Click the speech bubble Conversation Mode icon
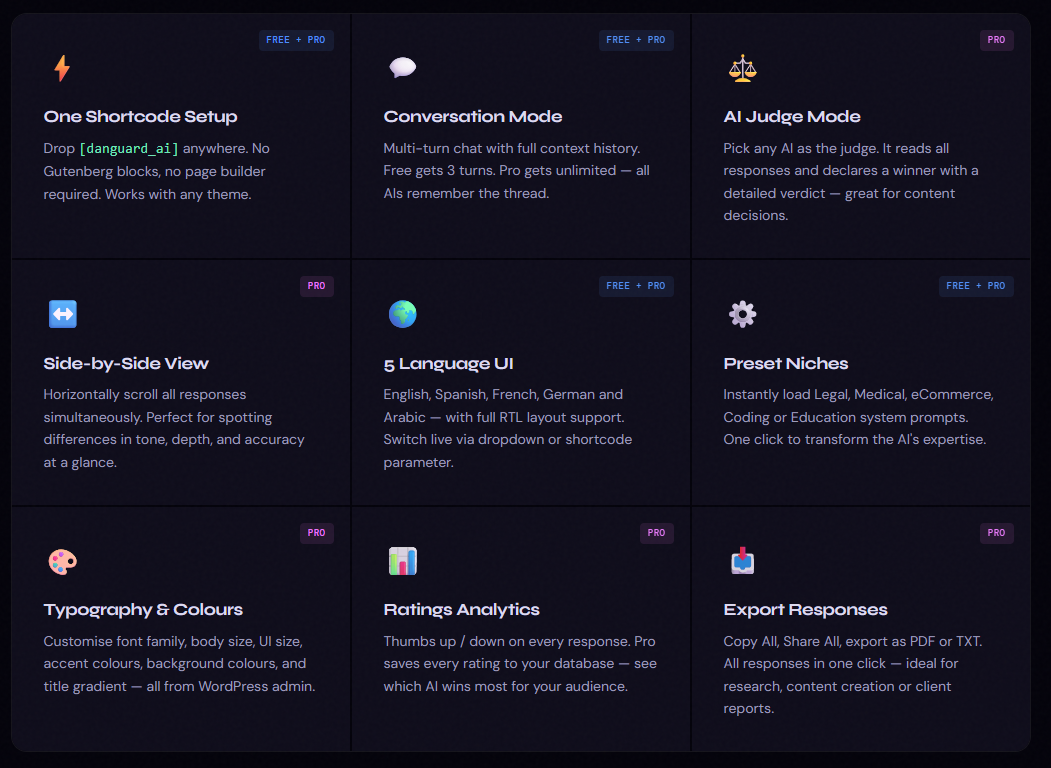 tap(402, 68)
